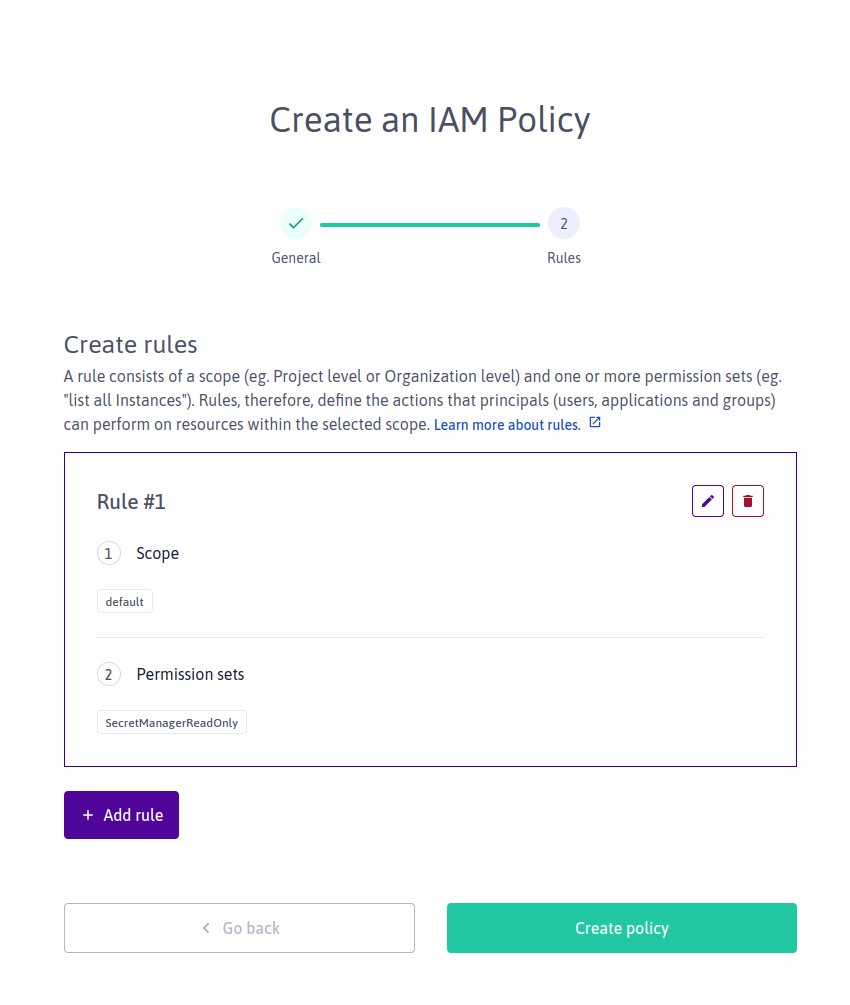Delete Rule #1 using trash icon
This screenshot has width=850, height=1005.
click(x=747, y=501)
